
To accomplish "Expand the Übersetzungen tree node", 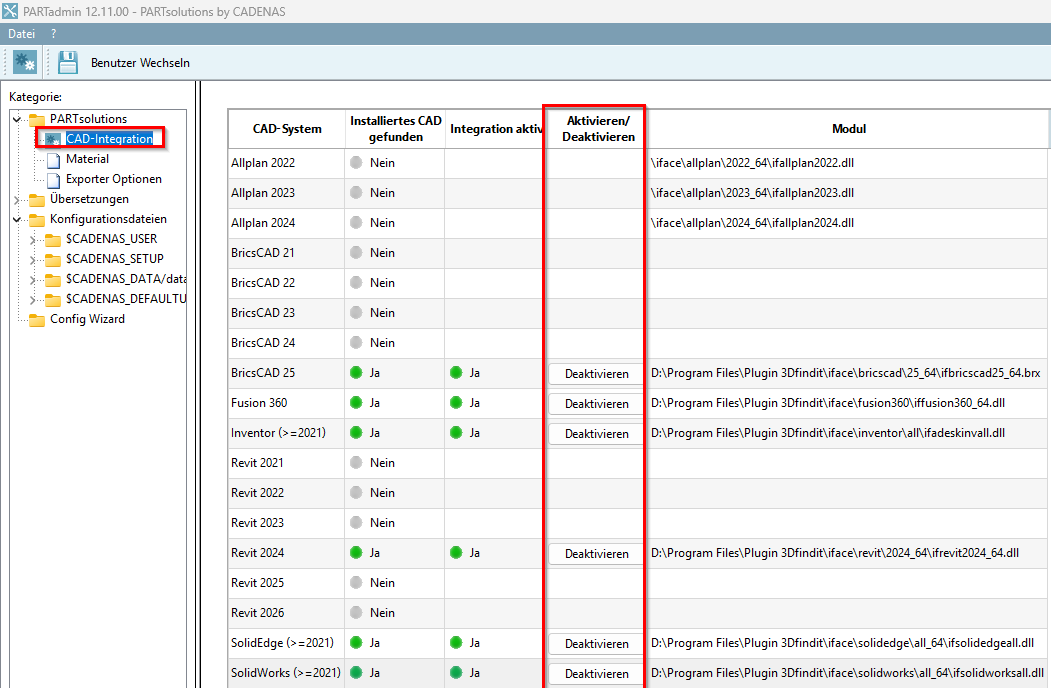I will pos(17,200).
